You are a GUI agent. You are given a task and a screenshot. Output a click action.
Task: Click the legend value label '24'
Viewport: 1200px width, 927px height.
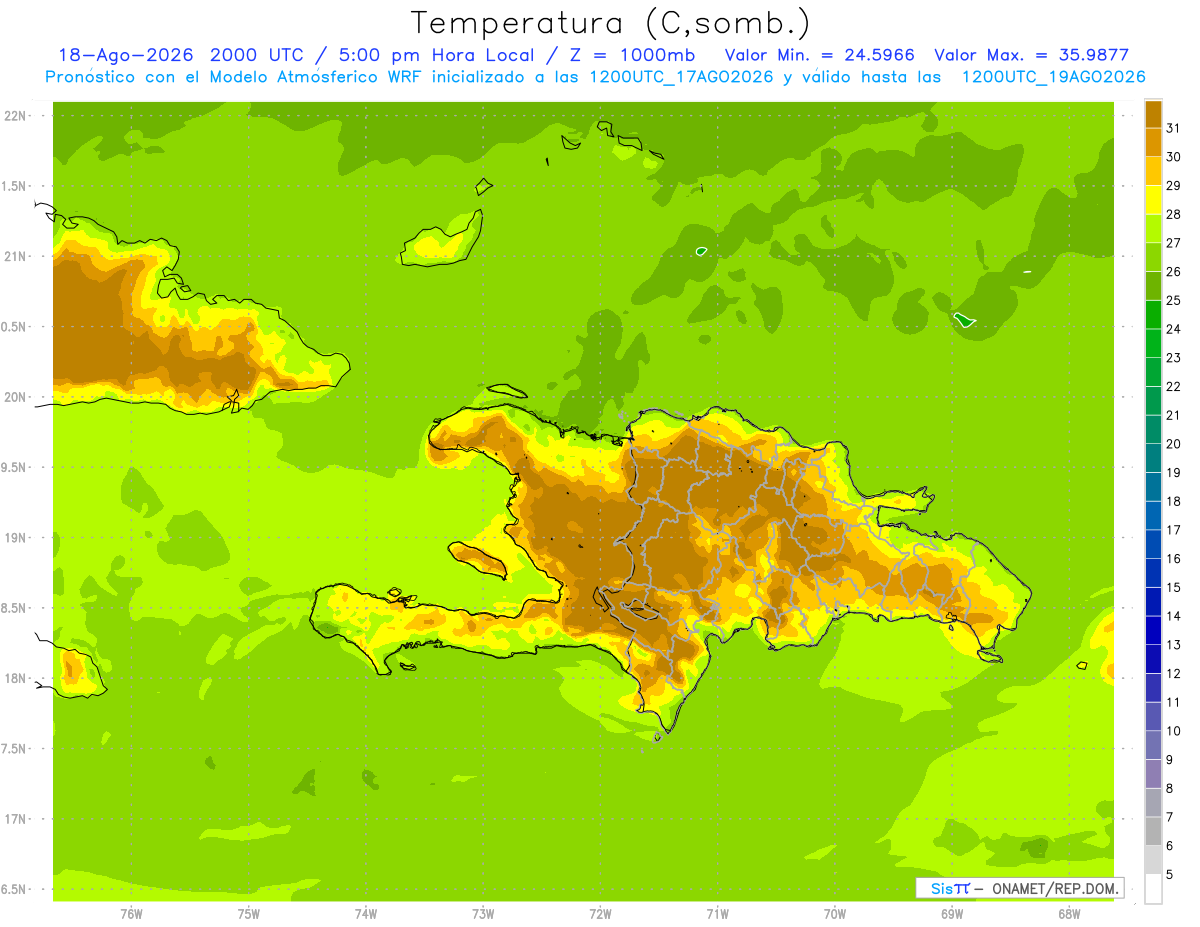point(1173,329)
